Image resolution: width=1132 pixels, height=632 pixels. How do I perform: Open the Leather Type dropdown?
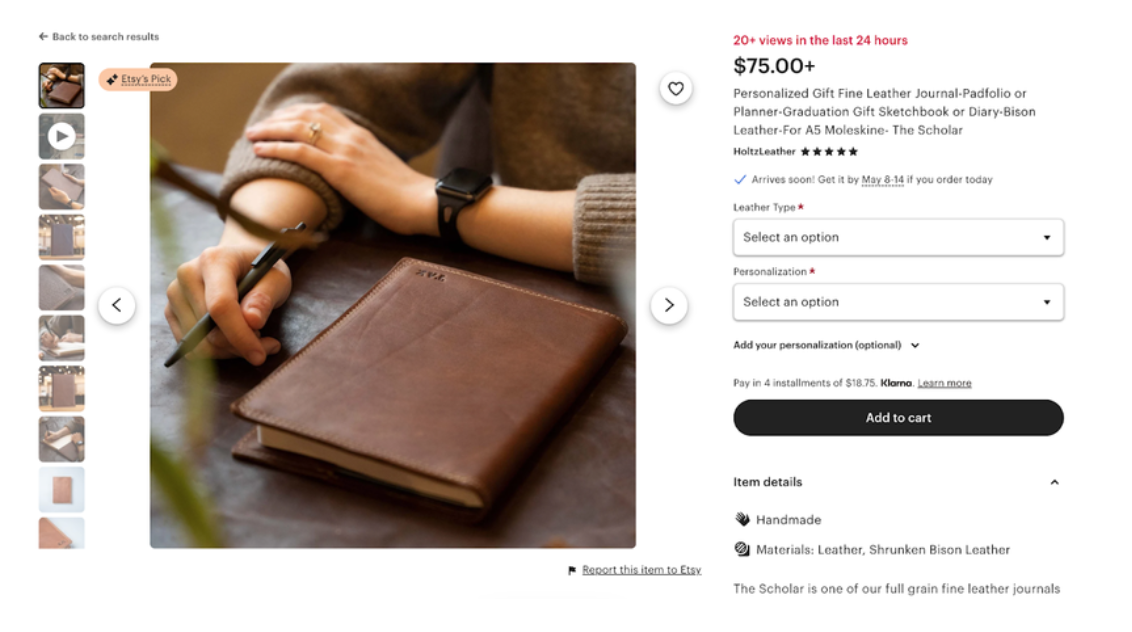pyautogui.click(x=898, y=237)
